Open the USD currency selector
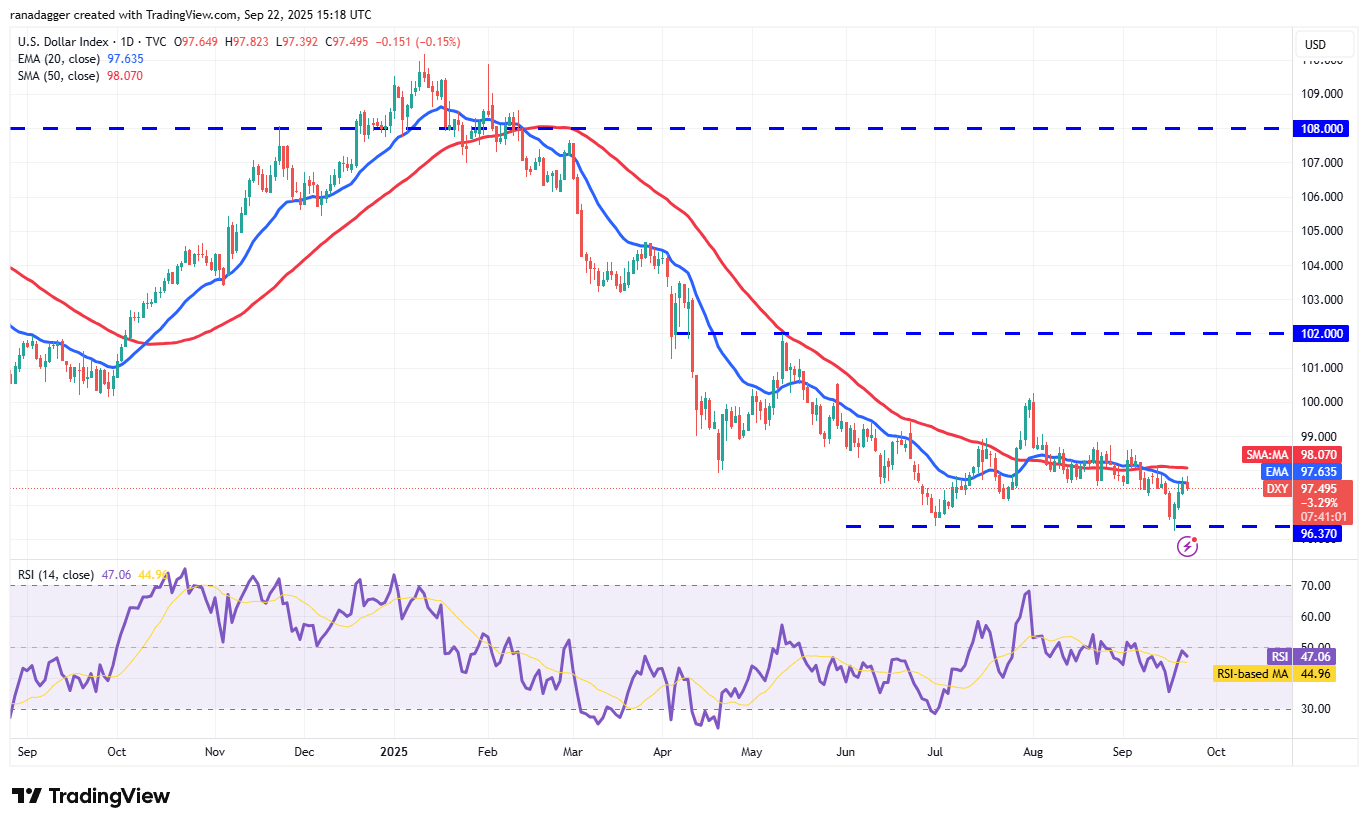The height and width of the screenshot is (826, 1368). coord(1324,44)
